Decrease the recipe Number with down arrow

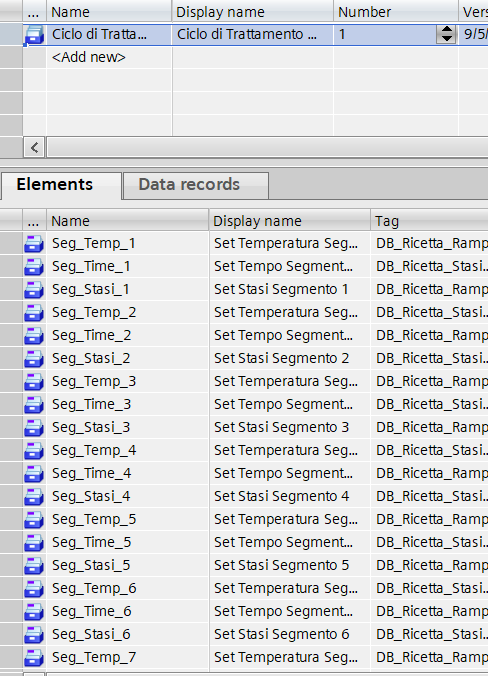click(446, 39)
